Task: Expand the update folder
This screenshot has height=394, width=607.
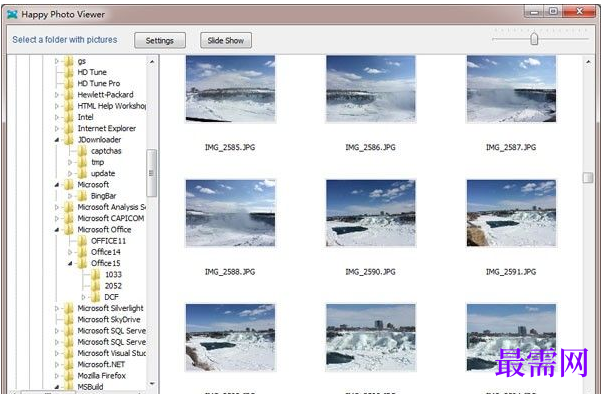Action: click(70, 173)
